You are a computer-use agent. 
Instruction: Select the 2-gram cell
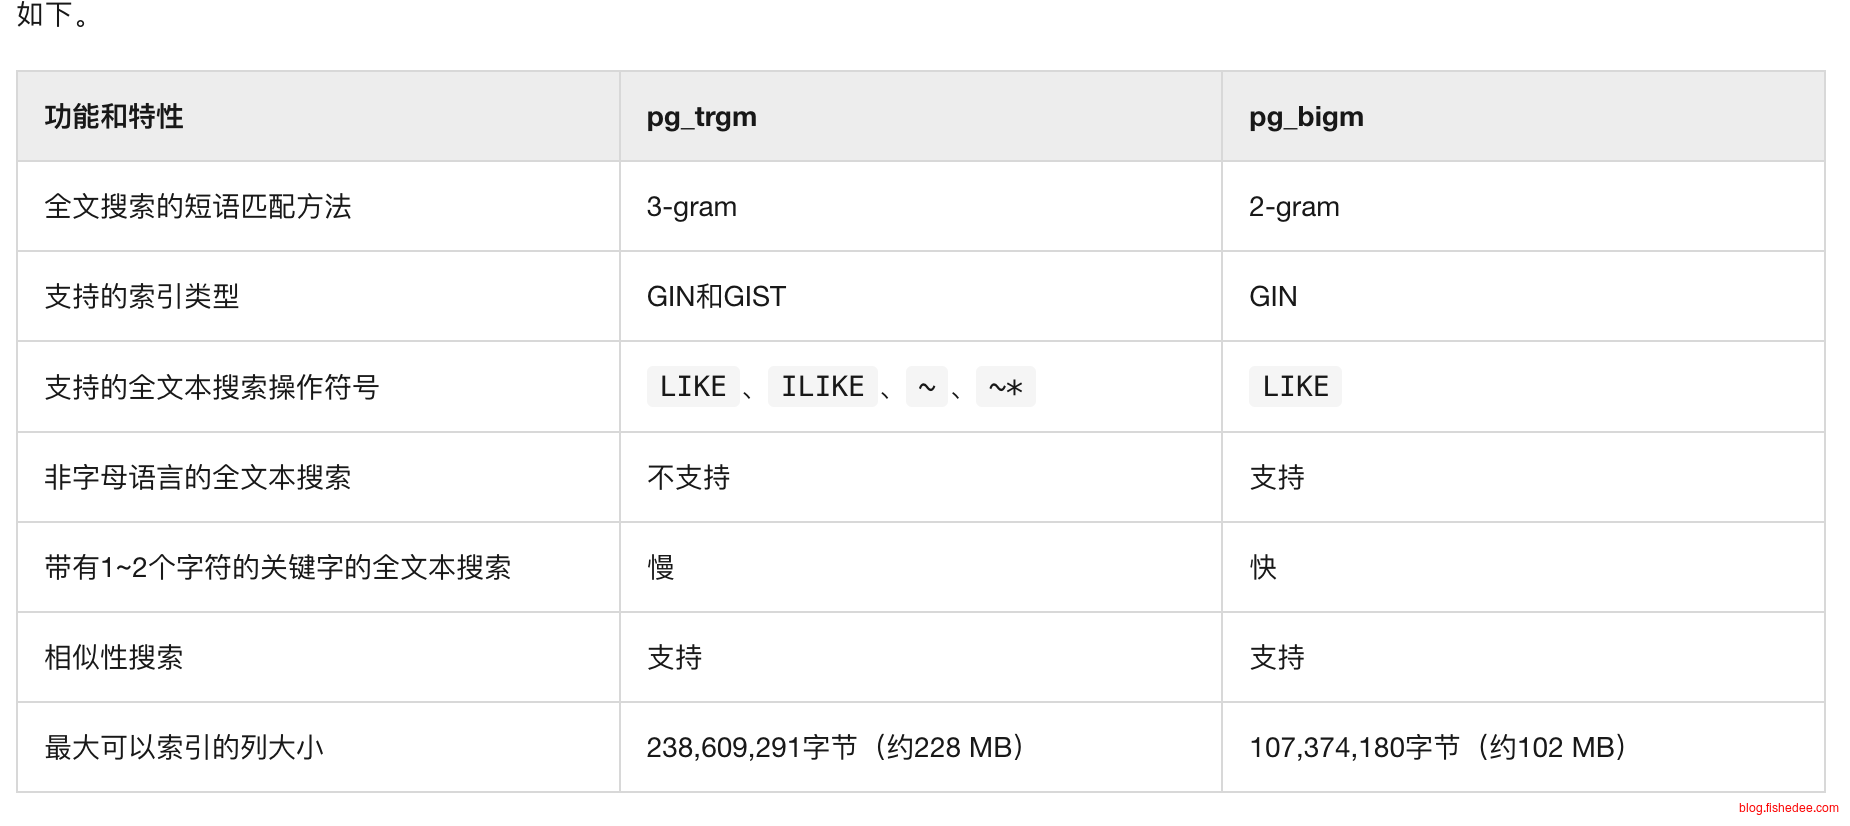pos(1294,207)
